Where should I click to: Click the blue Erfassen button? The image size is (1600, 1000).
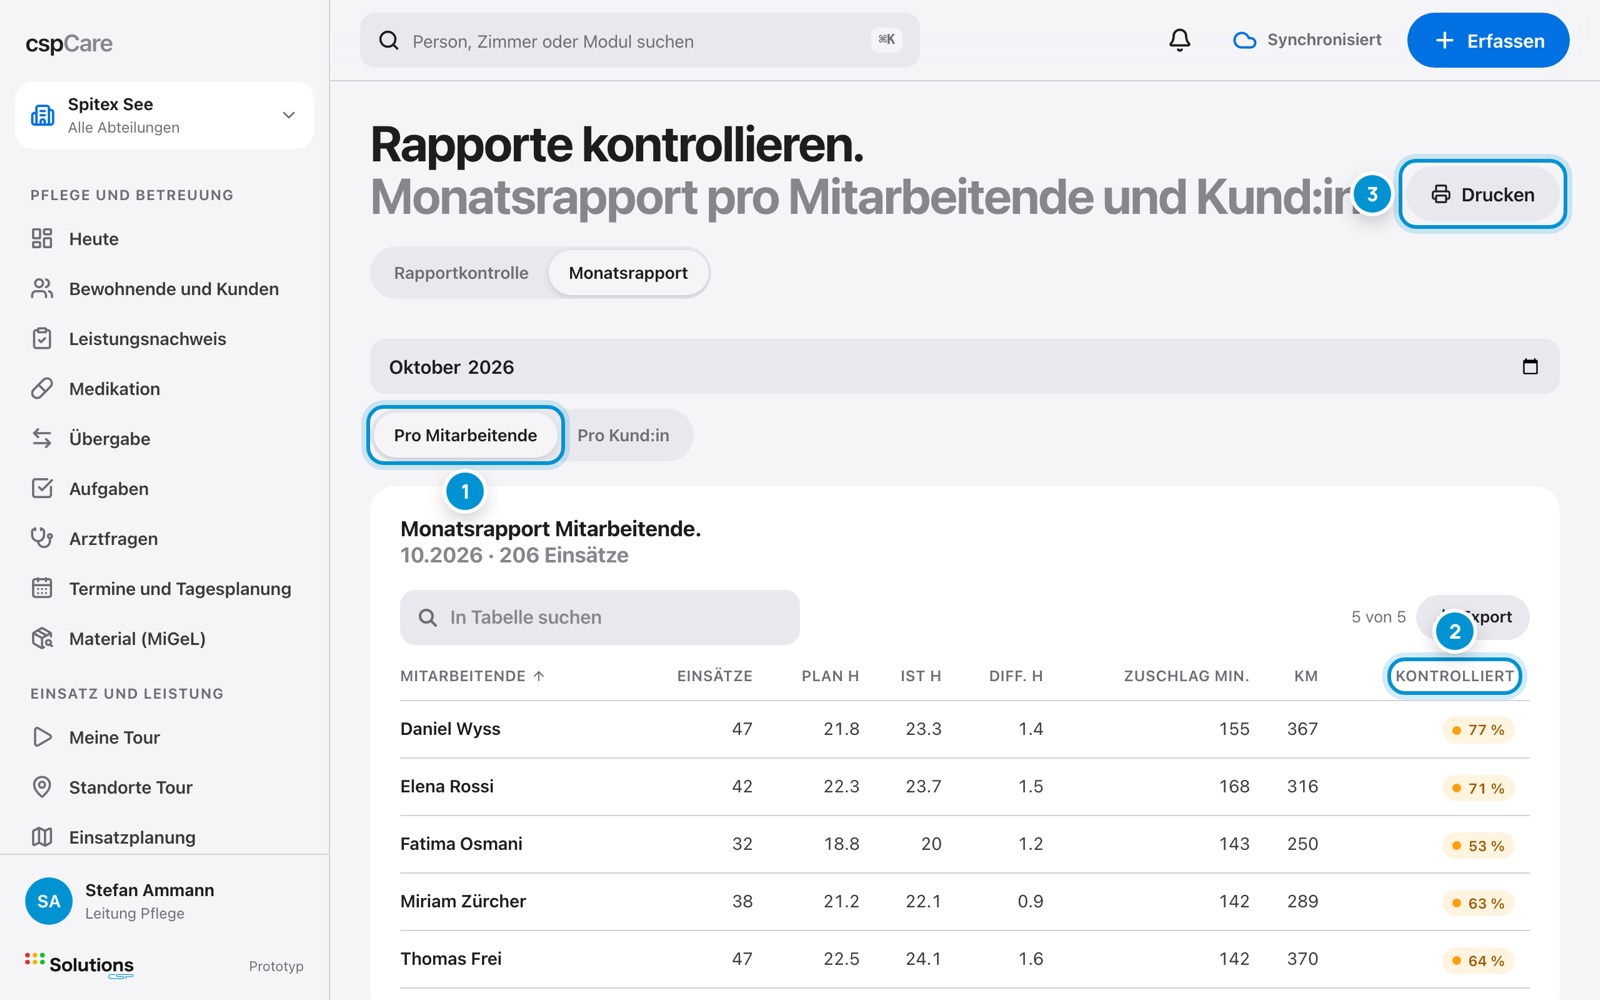click(1488, 40)
